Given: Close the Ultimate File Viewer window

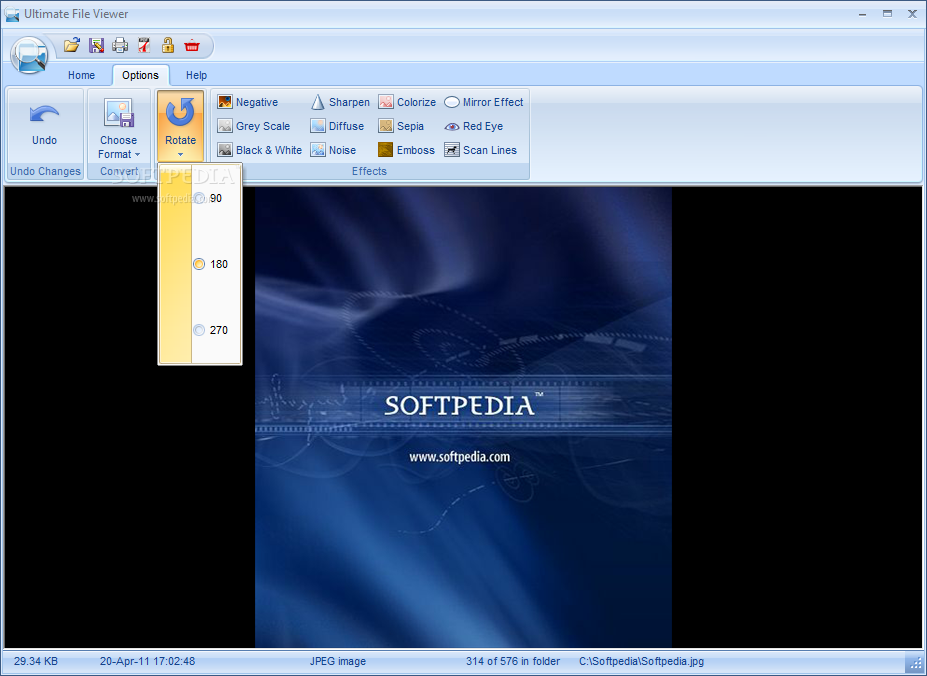Looking at the screenshot, I should pyautogui.click(x=912, y=14).
